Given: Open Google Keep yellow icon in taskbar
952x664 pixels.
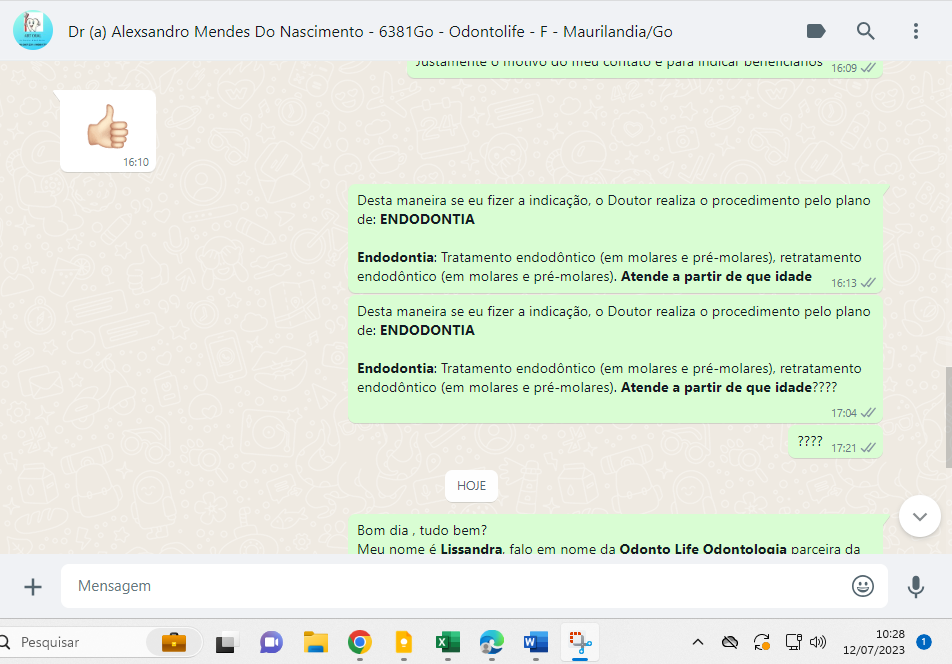Looking at the screenshot, I should coord(404,642).
